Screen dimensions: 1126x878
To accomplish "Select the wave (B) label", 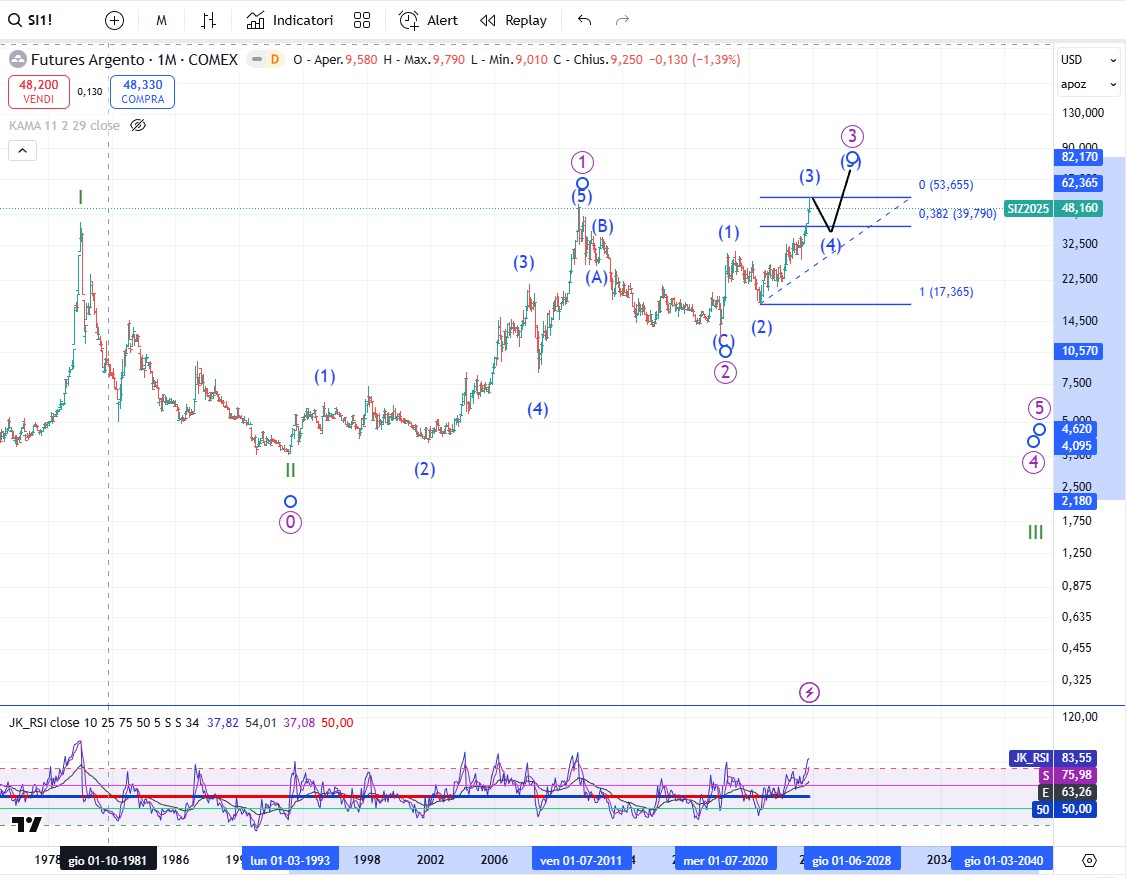I will point(602,226).
